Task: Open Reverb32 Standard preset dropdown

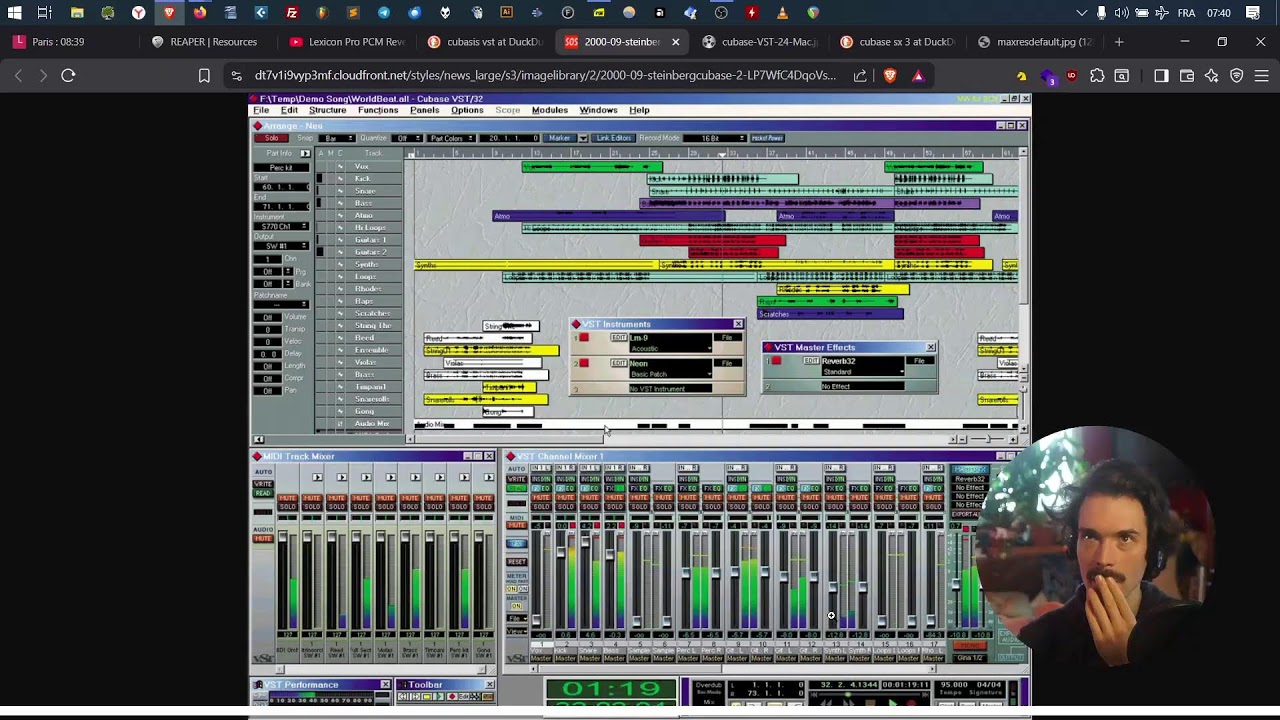Action: [862, 372]
